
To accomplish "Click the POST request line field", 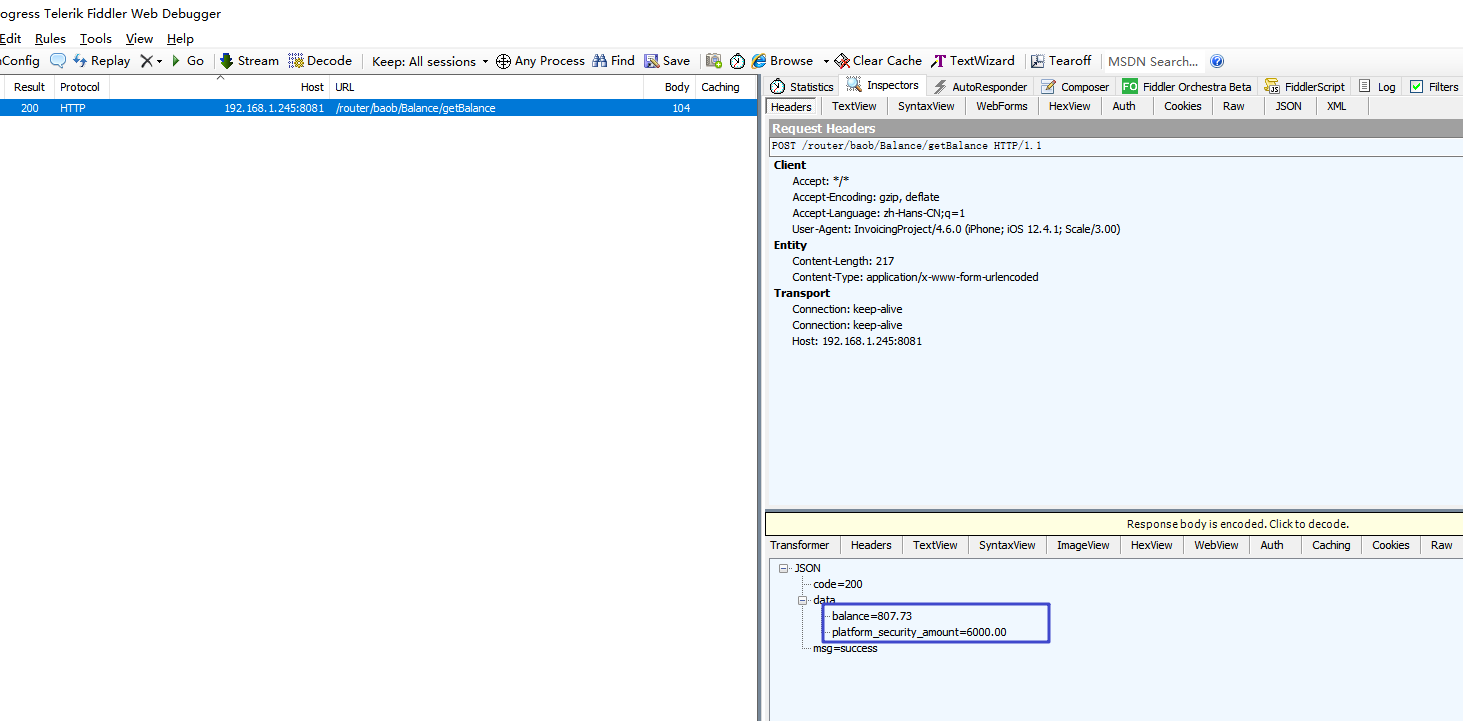I will (1116, 146).
